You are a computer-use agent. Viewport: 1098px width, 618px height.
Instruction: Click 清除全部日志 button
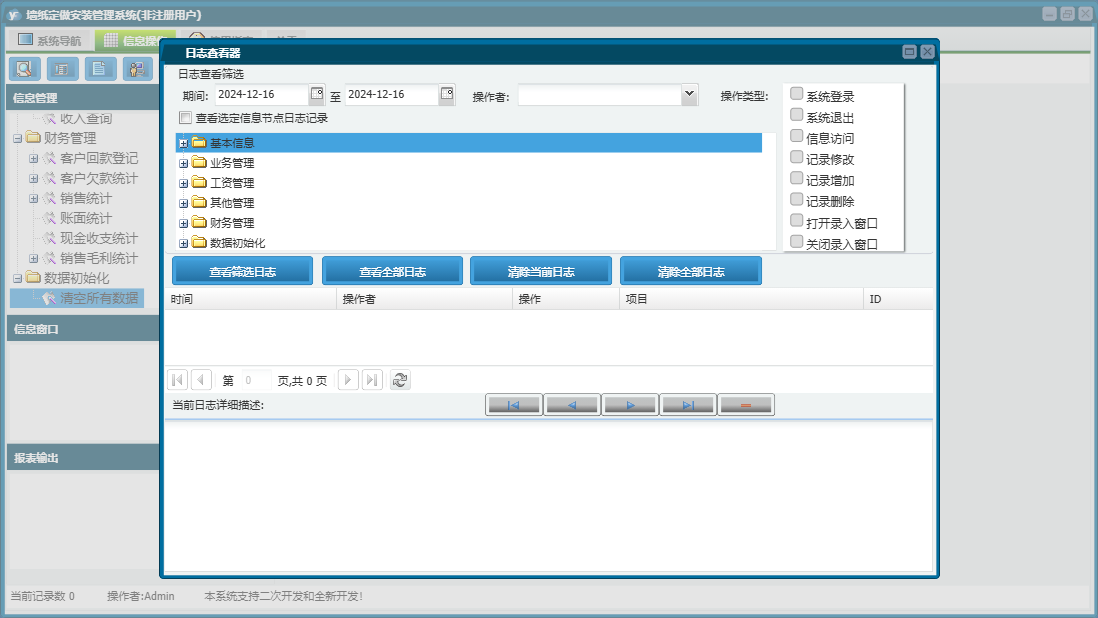click(690, 272)
